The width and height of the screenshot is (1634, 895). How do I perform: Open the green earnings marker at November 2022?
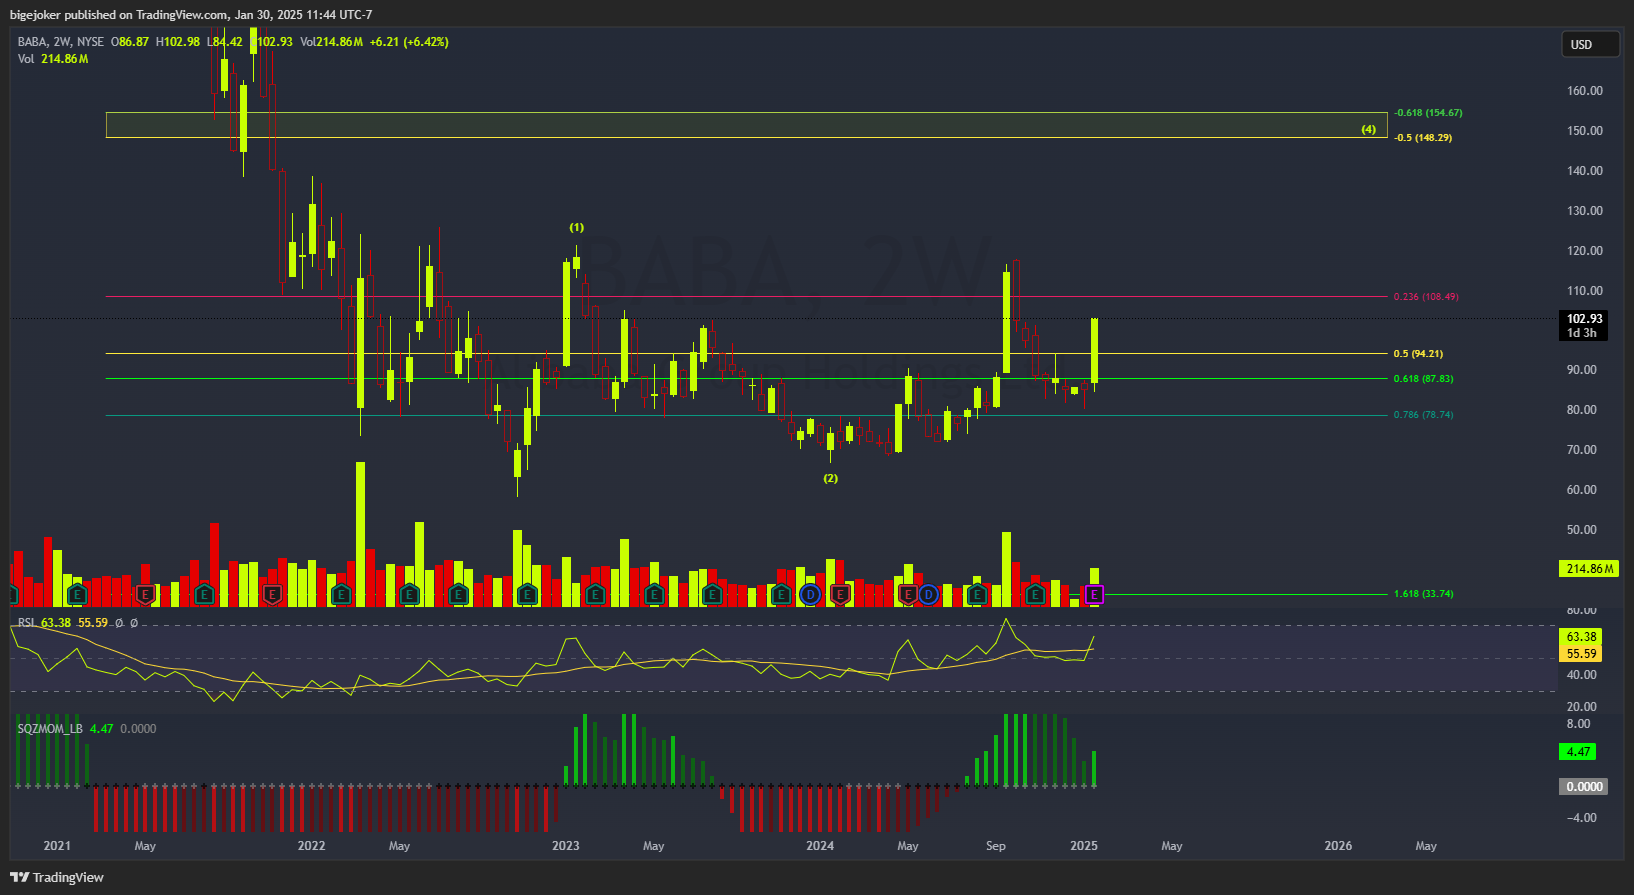[x=527, y=595]
